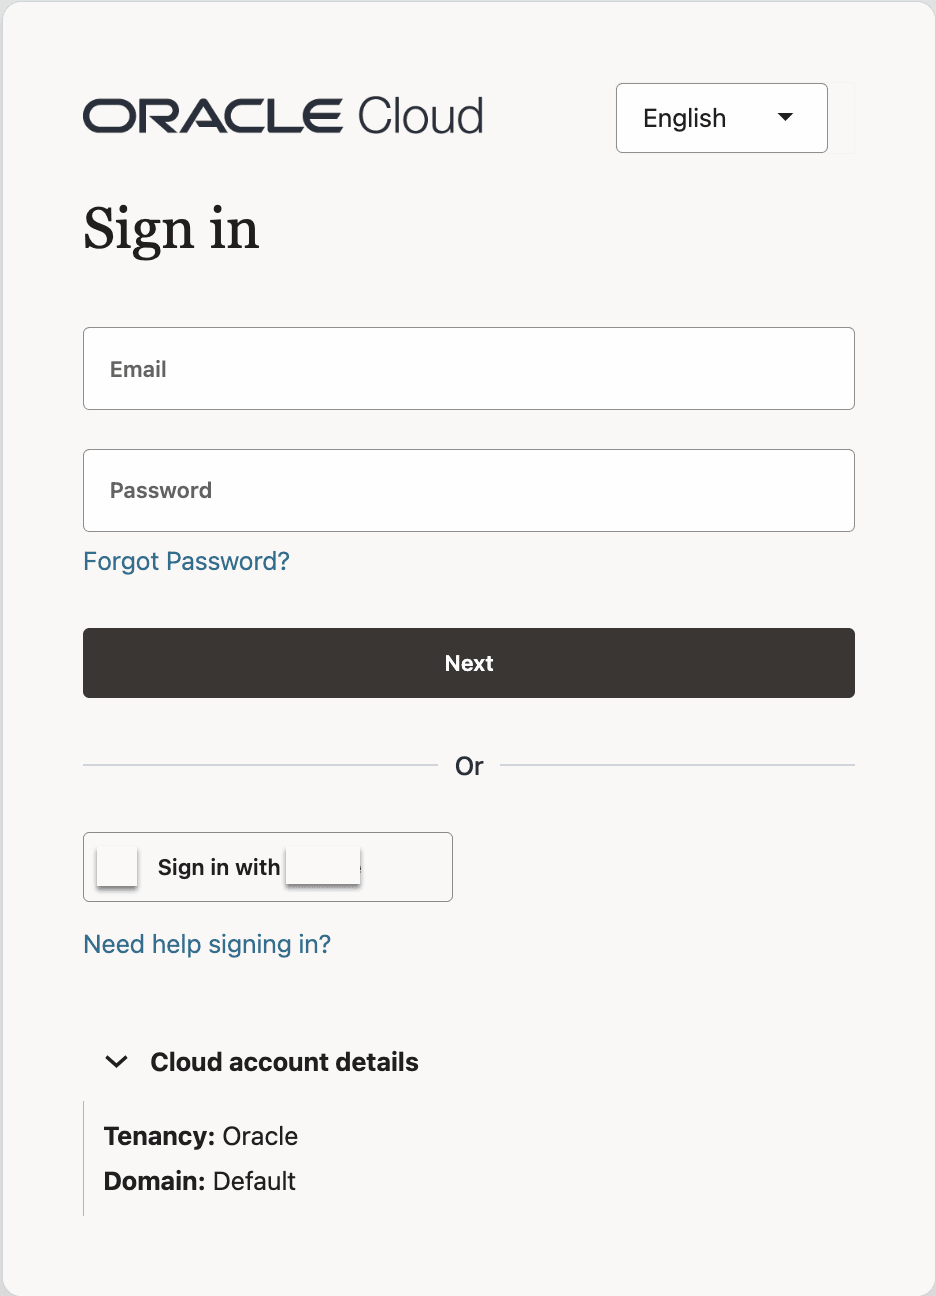This screenshot has width=936, height=1296.
Task: Open the English language dropdown
Action: coord(721,118)
